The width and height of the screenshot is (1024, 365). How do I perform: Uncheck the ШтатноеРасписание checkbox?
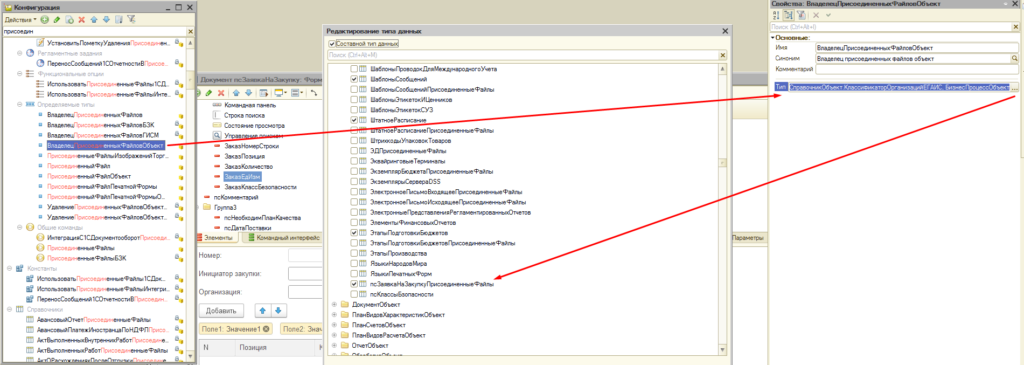tap(354, 121)
